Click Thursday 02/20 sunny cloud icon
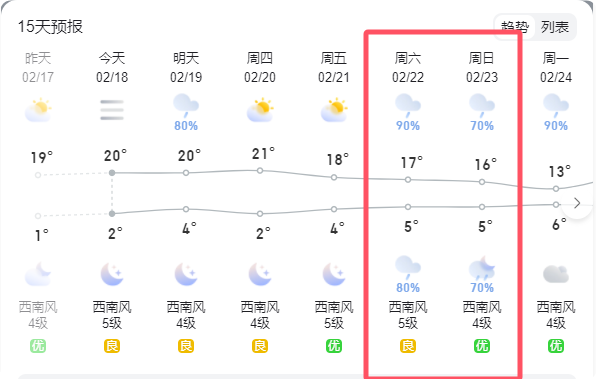The width and height of the screenshot is (596, 379). 260,110
